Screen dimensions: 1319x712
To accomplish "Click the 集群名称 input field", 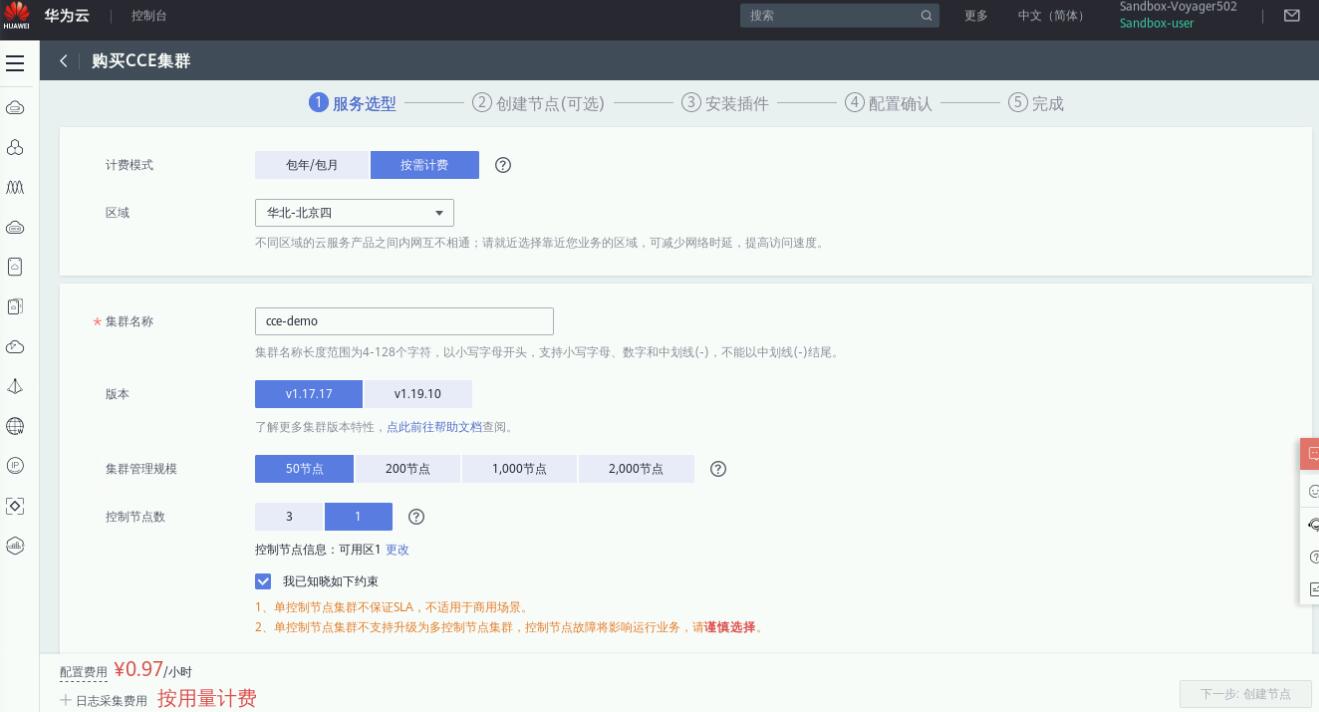I will click(x=404, y=321).
